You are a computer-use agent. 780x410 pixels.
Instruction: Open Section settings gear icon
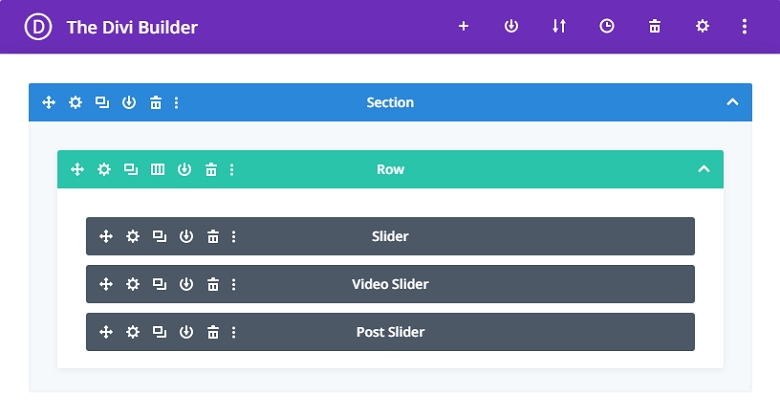pos(75,102)
